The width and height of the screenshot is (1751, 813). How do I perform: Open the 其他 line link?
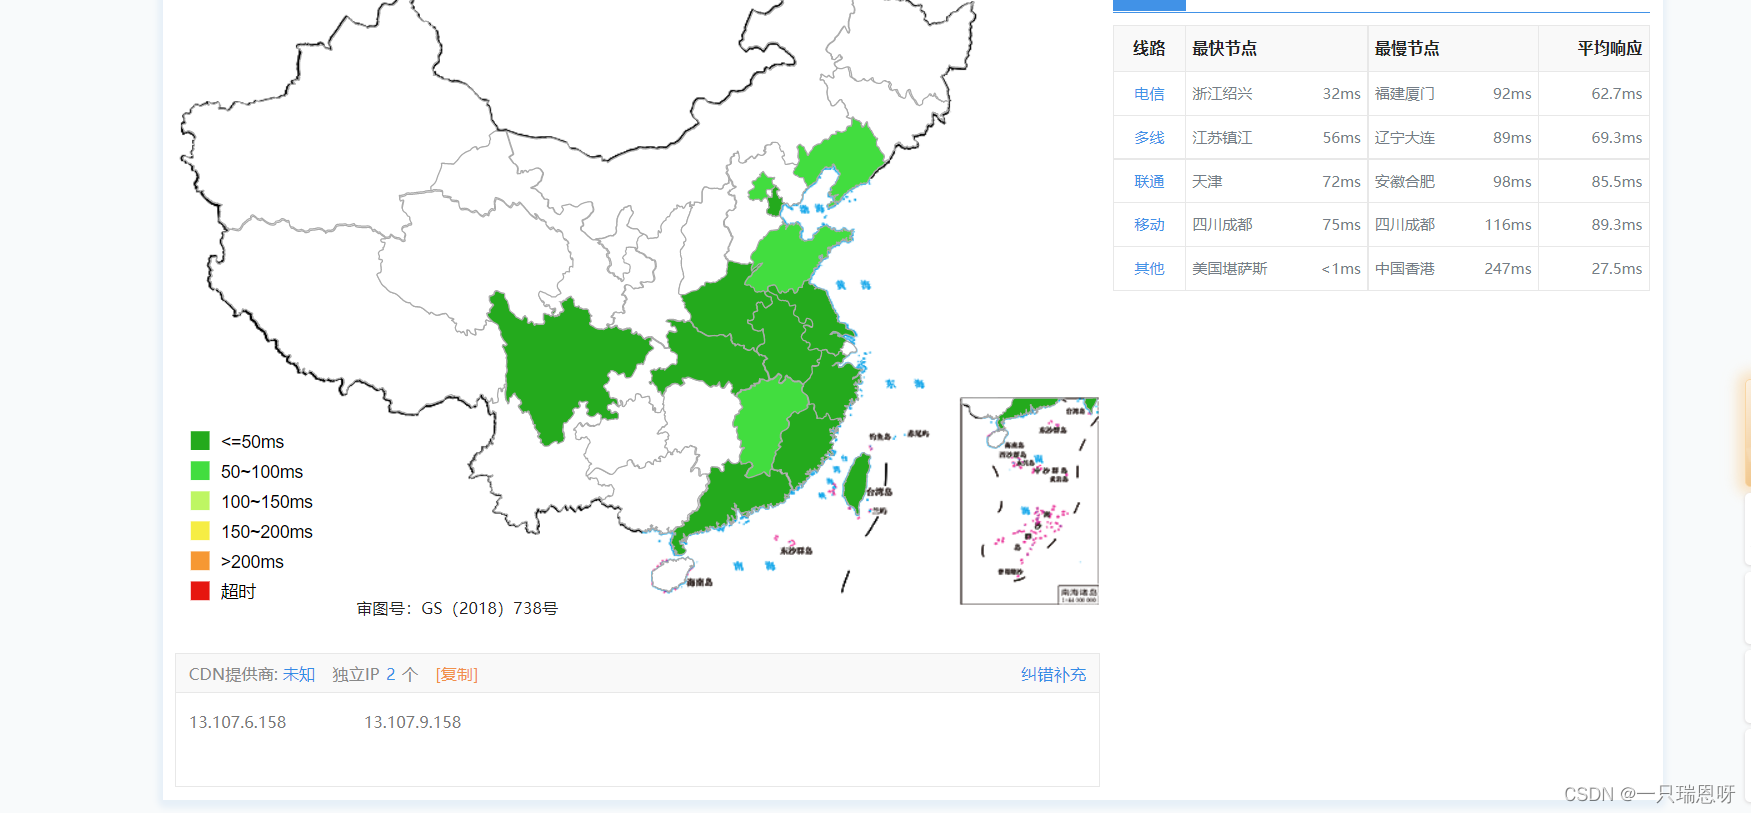pos(1149,269)
